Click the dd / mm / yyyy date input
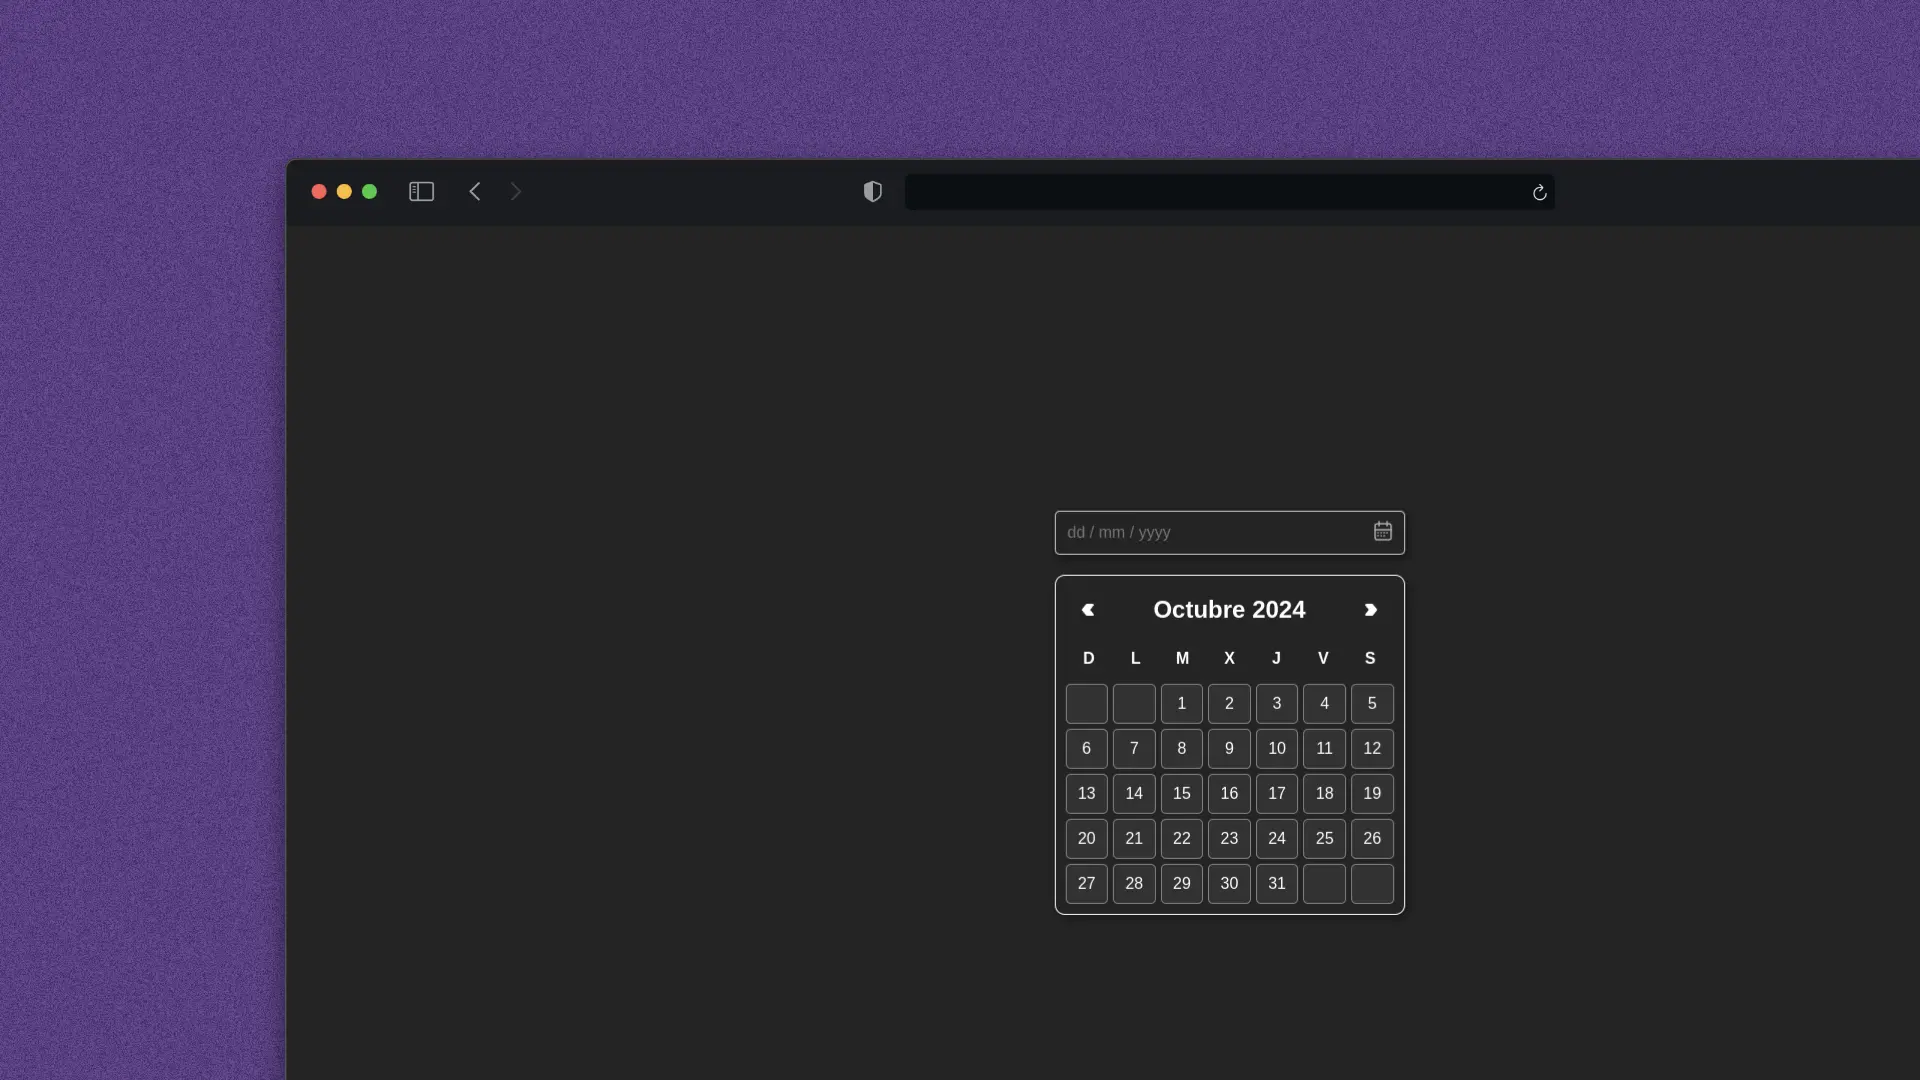This screenshot has height=1080, width=1920. [1229, 532]
